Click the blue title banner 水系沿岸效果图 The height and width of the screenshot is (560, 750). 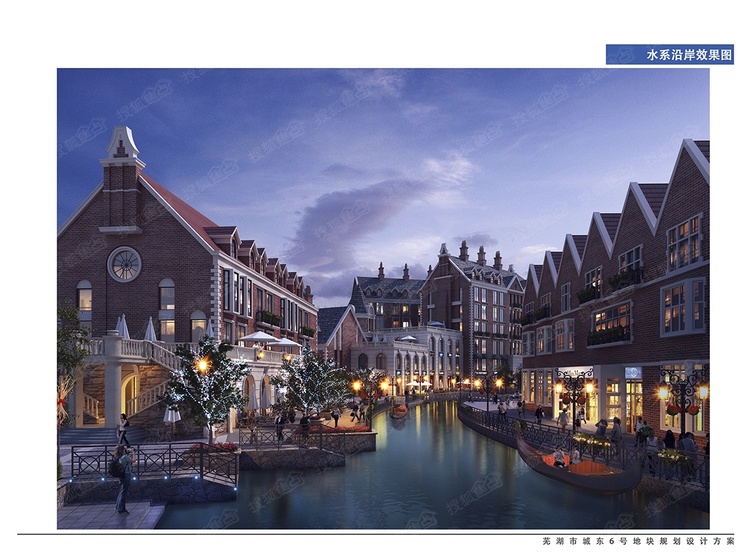670,55
